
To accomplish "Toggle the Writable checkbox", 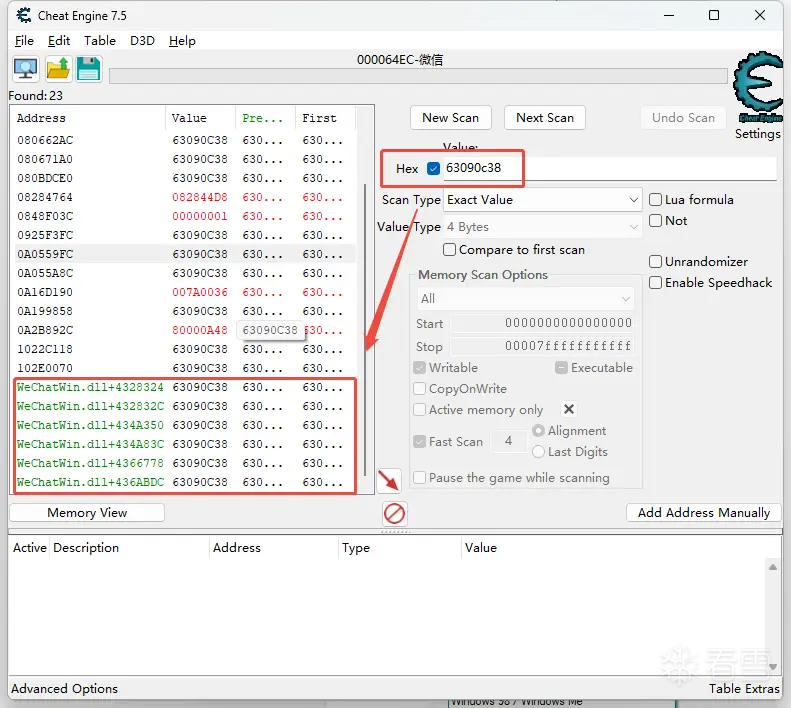I will (x=419, y=367).
